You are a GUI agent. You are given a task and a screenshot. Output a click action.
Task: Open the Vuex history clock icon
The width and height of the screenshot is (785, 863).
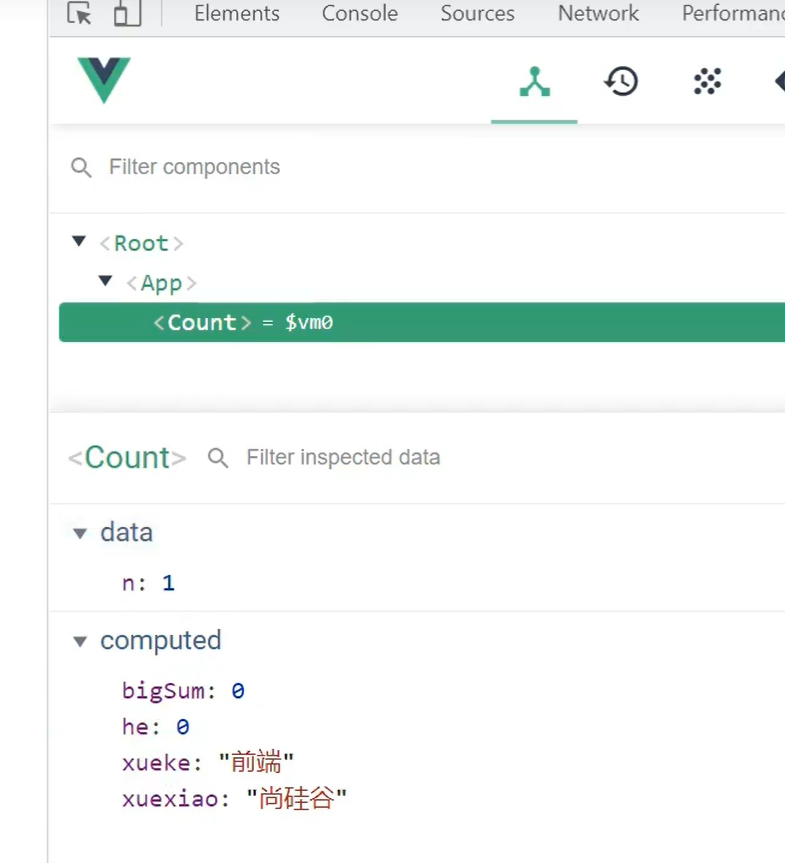pyautogui.click(x=621, y=81)
